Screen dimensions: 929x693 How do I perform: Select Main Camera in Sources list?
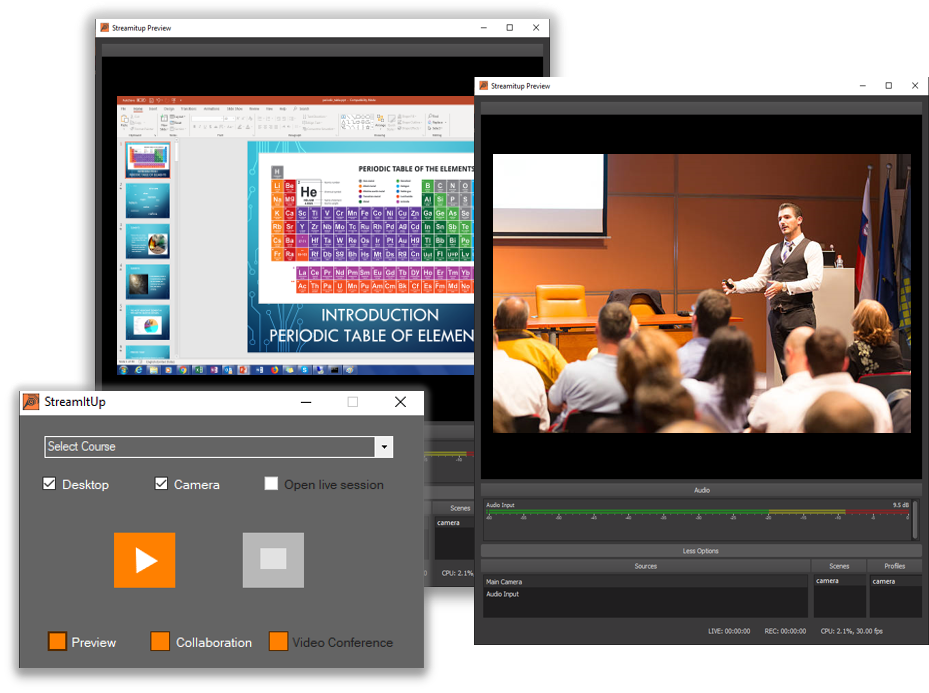(645, 582)
